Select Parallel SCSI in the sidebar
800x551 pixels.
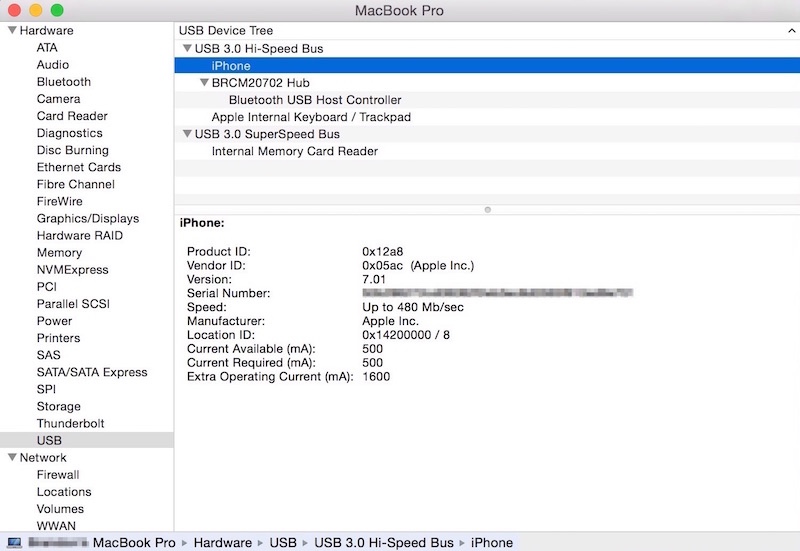tap(73, 304)
